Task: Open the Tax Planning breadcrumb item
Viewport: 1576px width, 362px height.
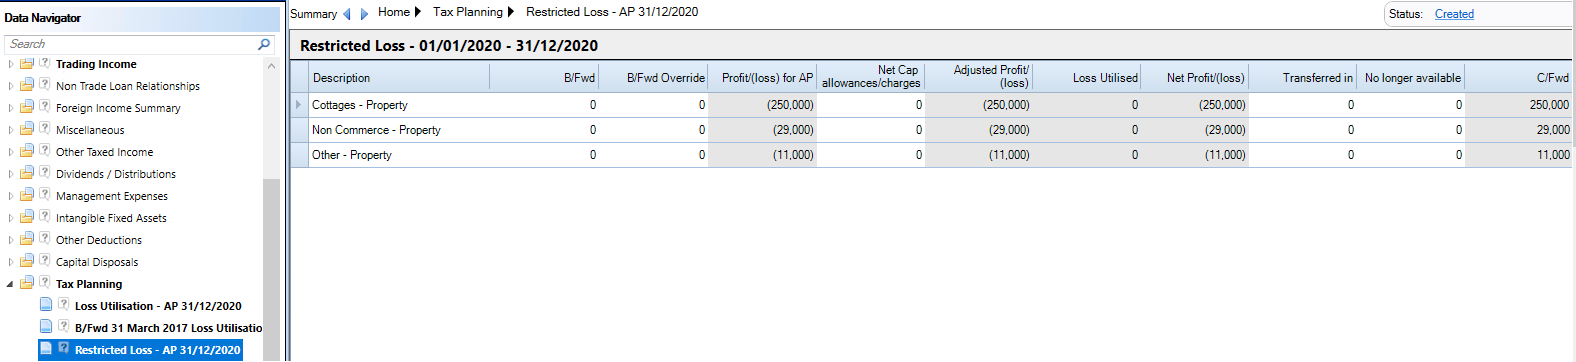Action: pyautogui.click(x=468, y=12)
